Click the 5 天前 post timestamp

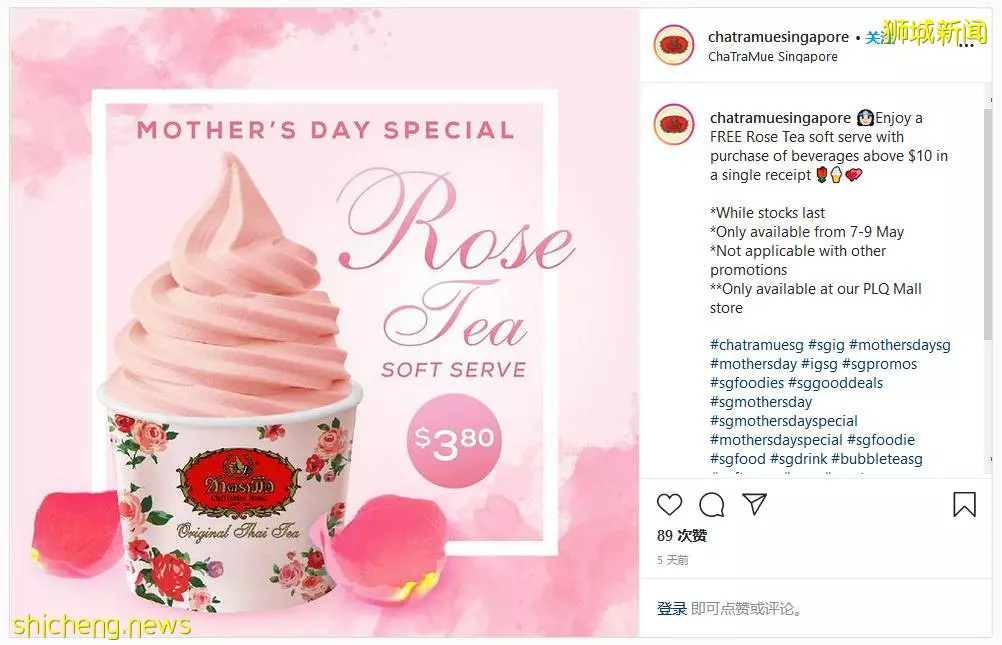pyautogui.click(x=673, y=560)
